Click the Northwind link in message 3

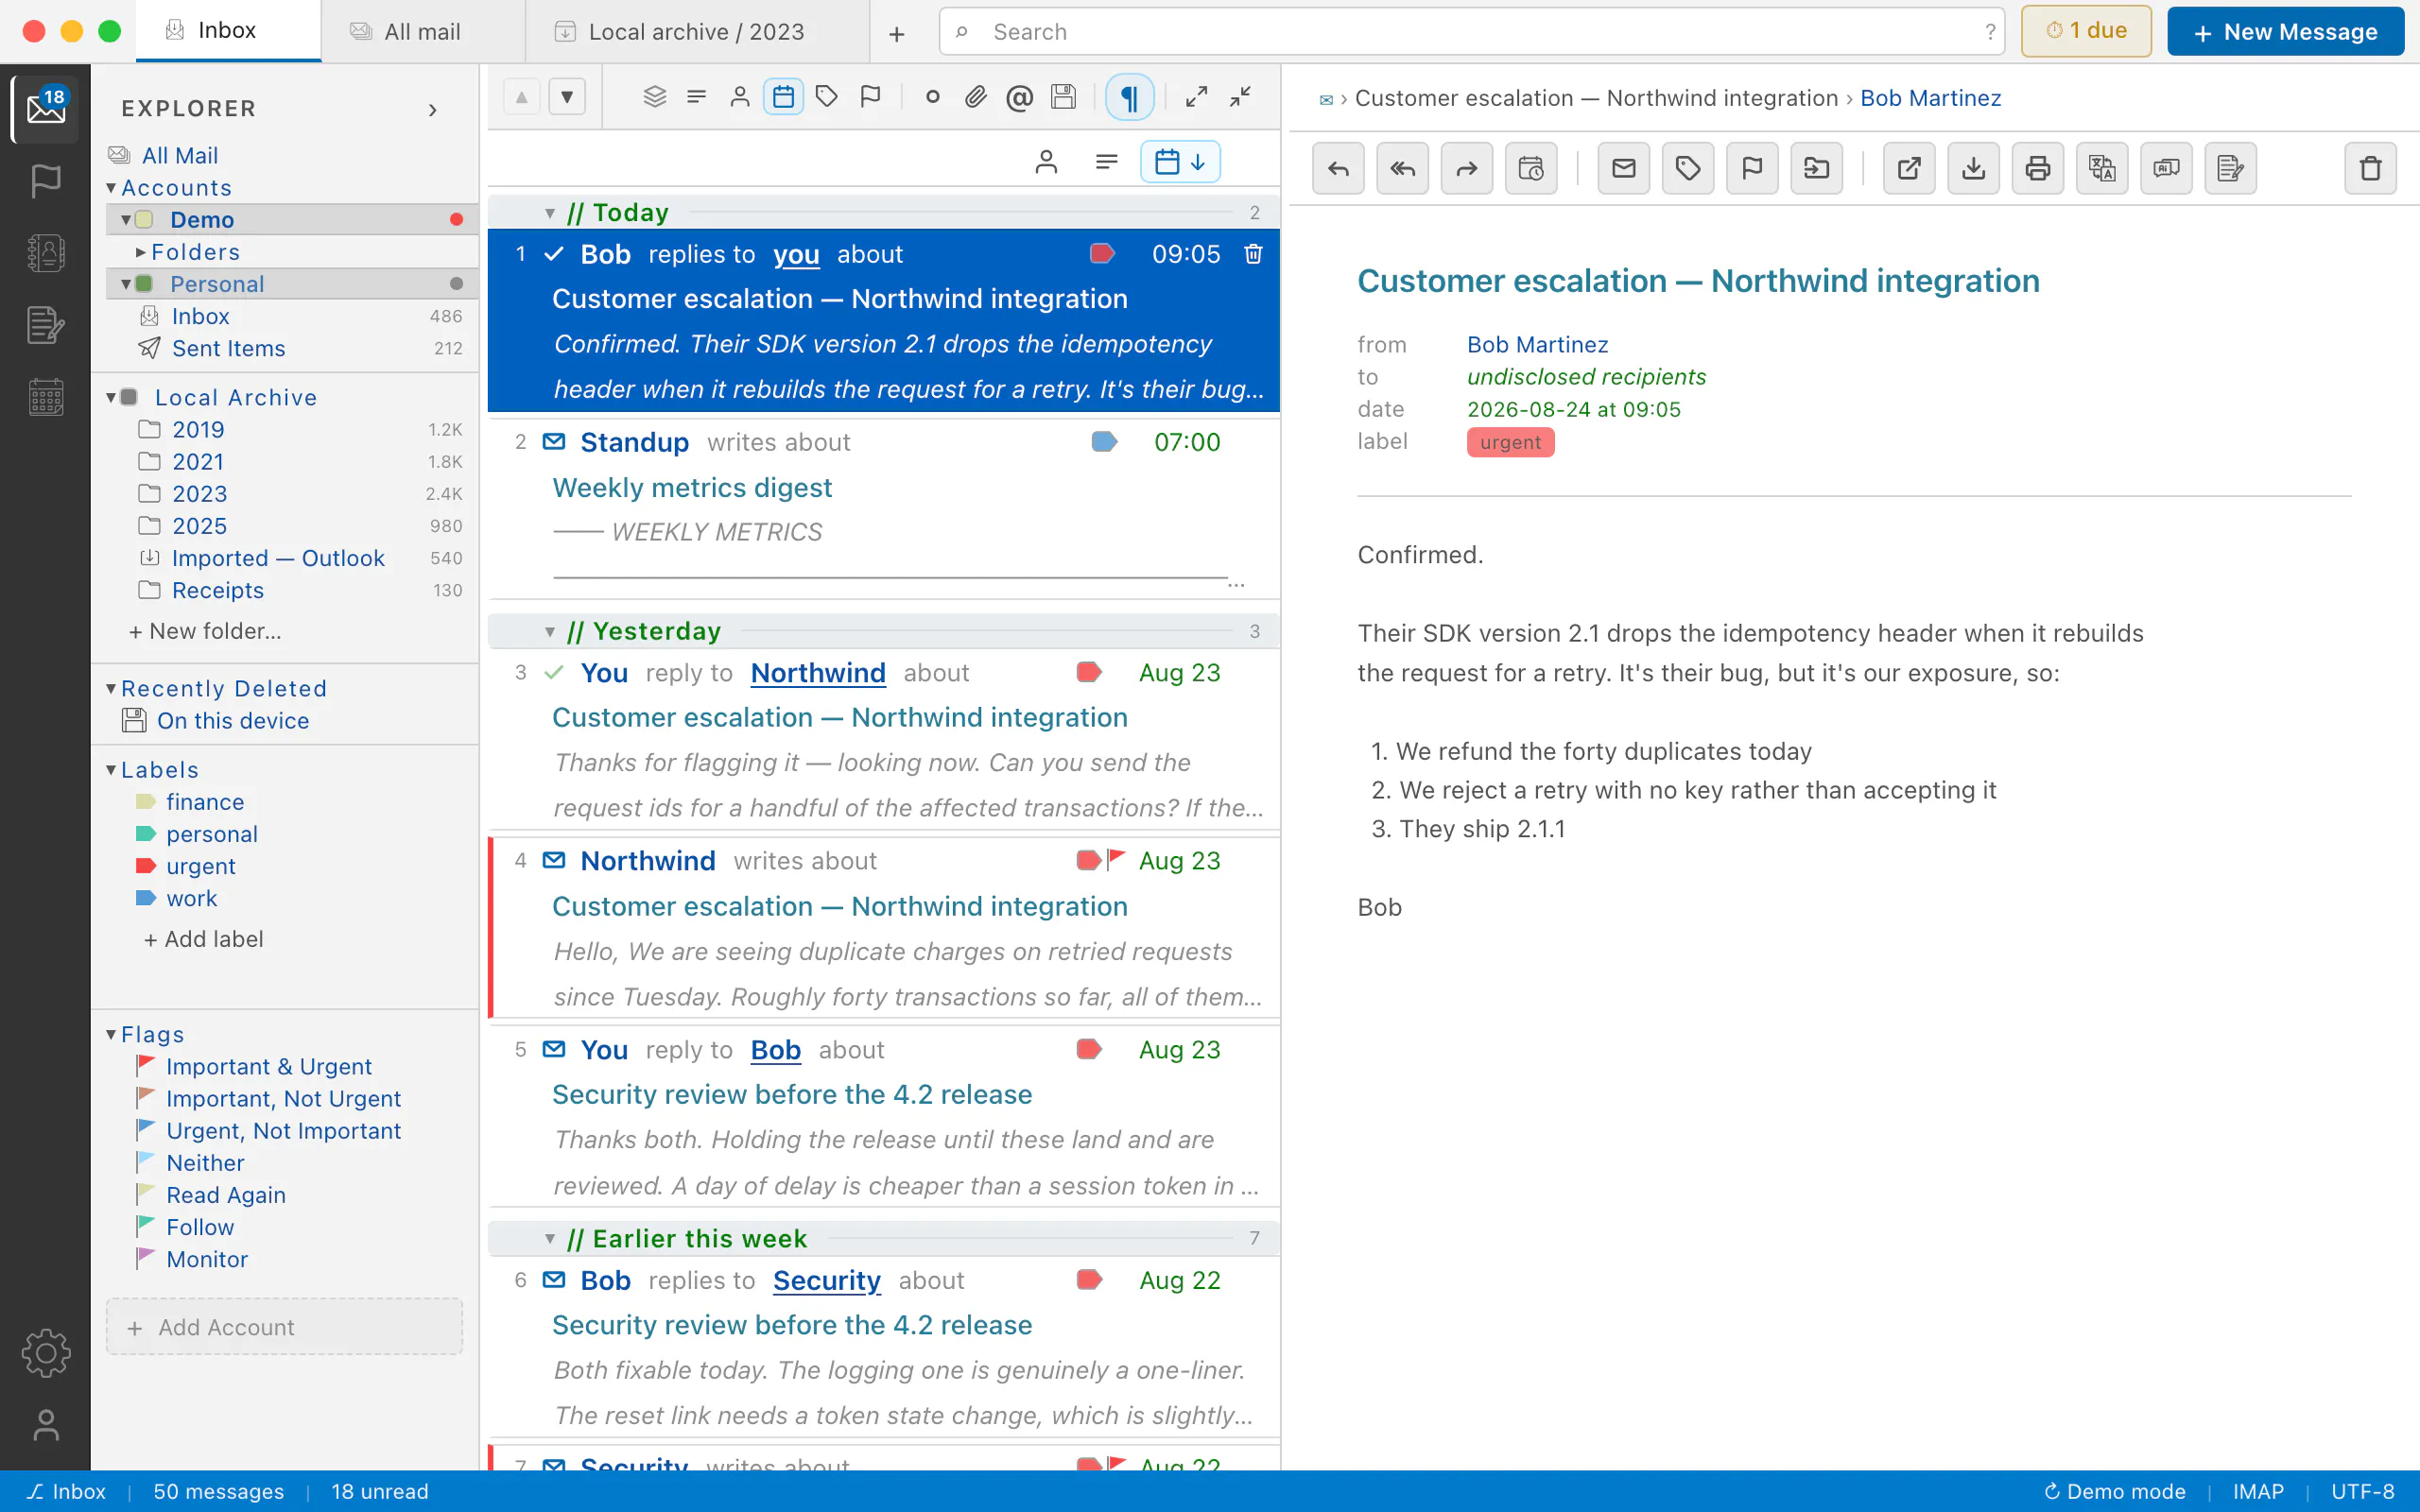point(818,673)
